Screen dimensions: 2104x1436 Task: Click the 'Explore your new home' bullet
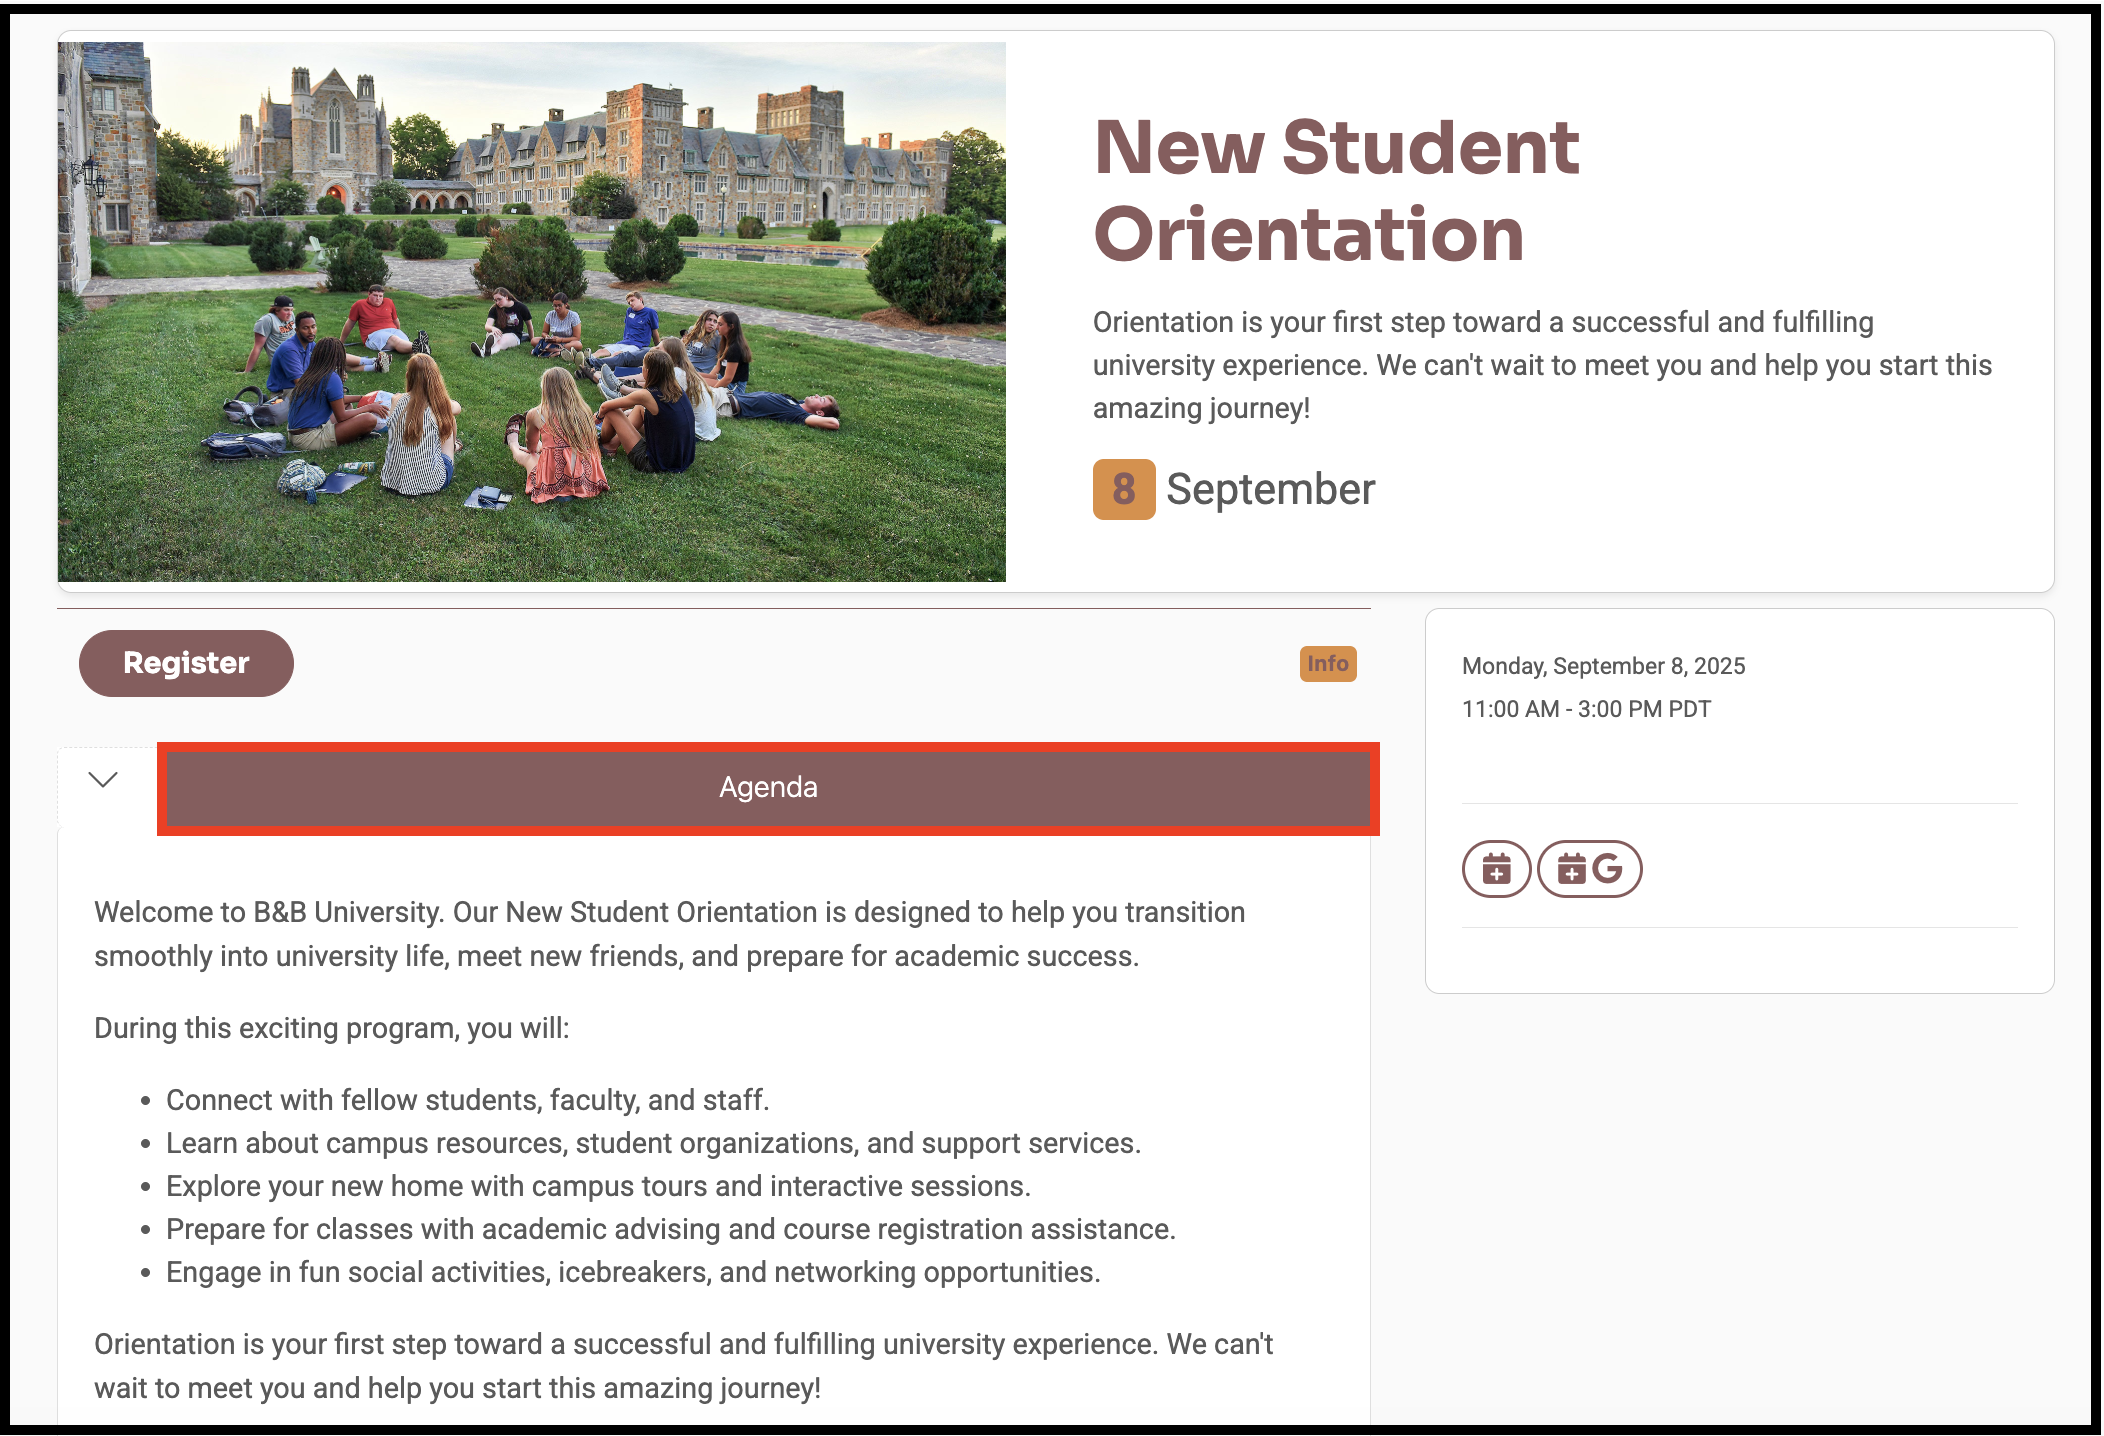598,1186
